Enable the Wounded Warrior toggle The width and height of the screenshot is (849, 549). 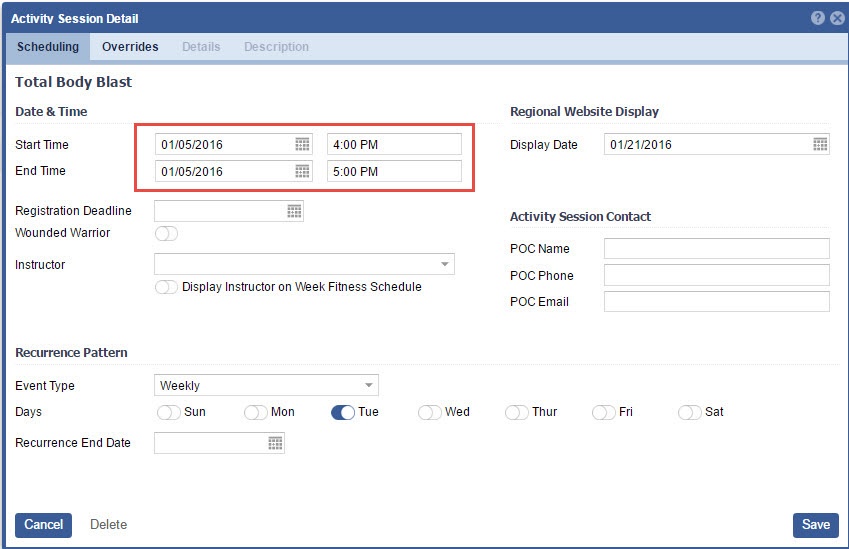pos(166,234)
